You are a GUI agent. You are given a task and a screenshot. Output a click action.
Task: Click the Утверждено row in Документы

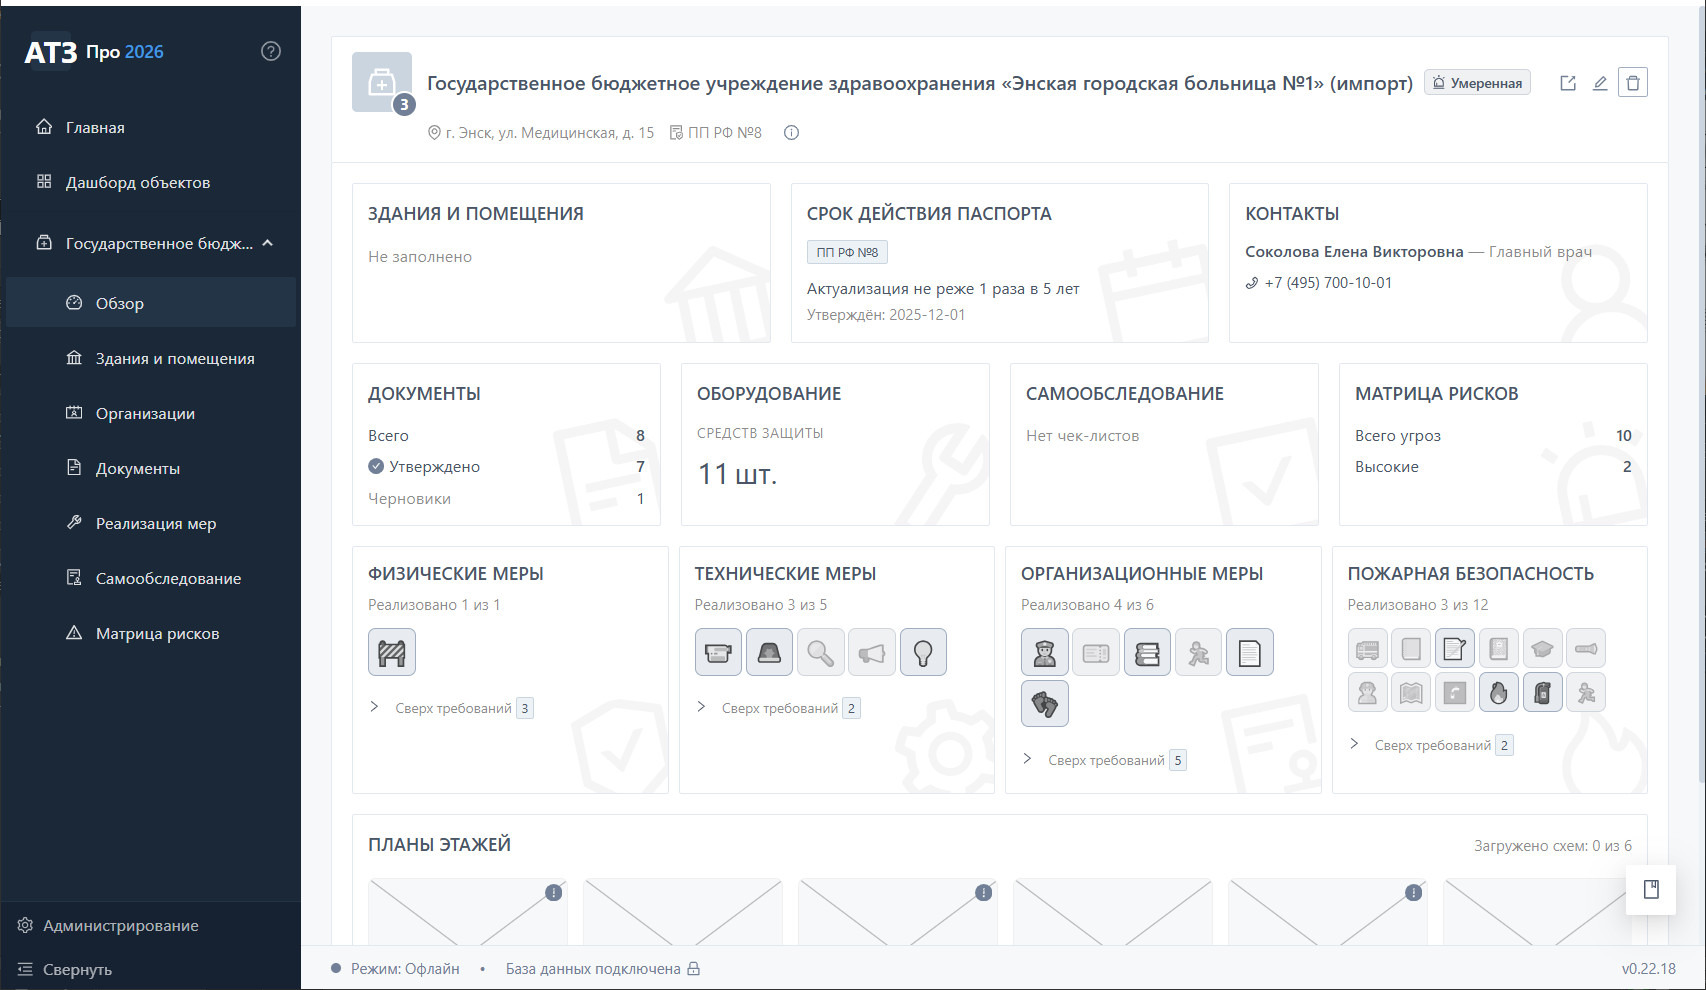506,467
